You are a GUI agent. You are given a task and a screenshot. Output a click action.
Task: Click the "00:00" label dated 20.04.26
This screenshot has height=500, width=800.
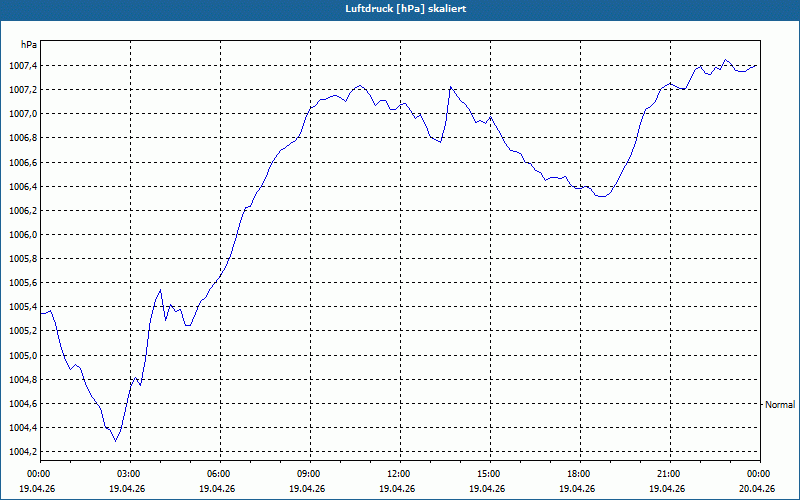(x=760, y=474)
